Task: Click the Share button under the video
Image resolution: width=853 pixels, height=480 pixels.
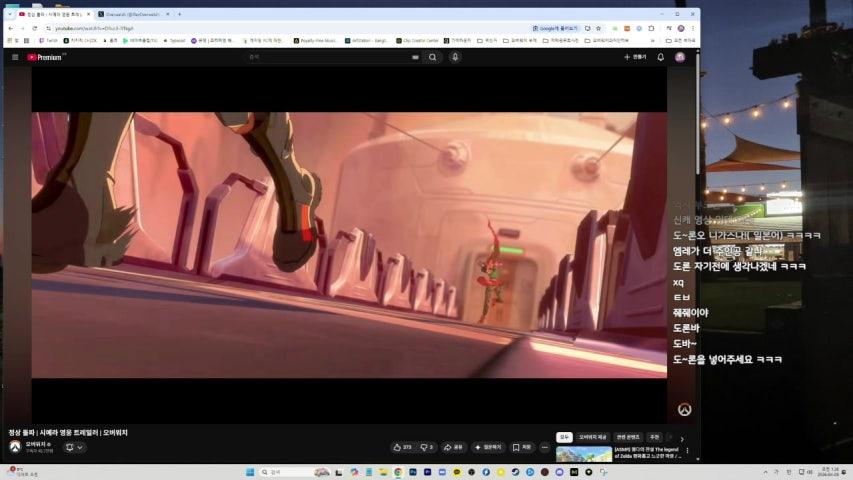Action: point(454,447)
